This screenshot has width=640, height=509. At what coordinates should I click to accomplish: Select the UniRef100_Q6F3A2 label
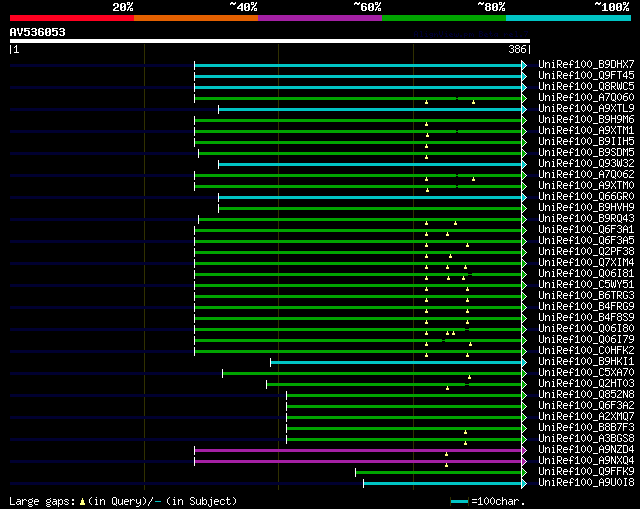[586, 406]
